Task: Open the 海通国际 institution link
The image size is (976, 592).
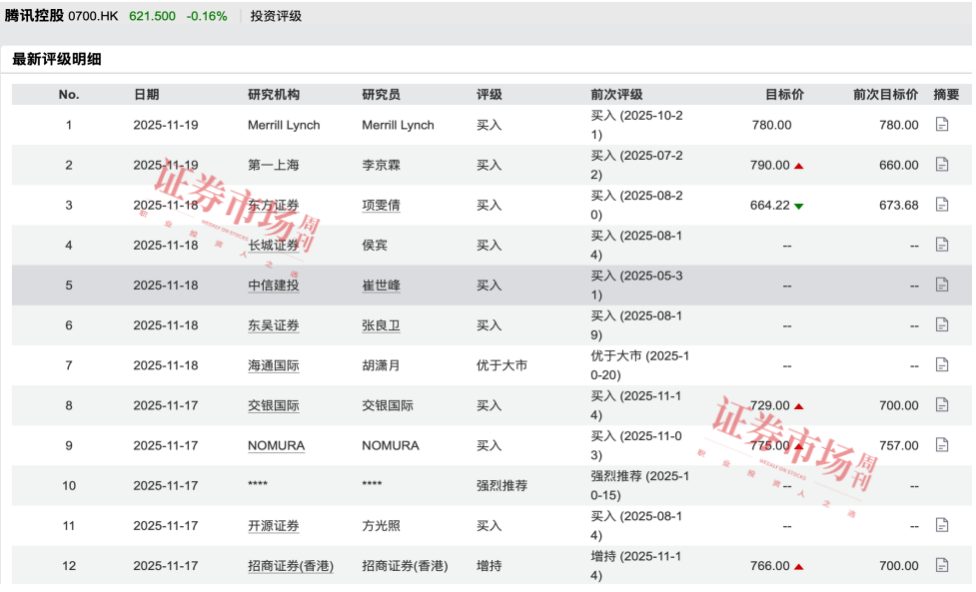Action: 273,365
